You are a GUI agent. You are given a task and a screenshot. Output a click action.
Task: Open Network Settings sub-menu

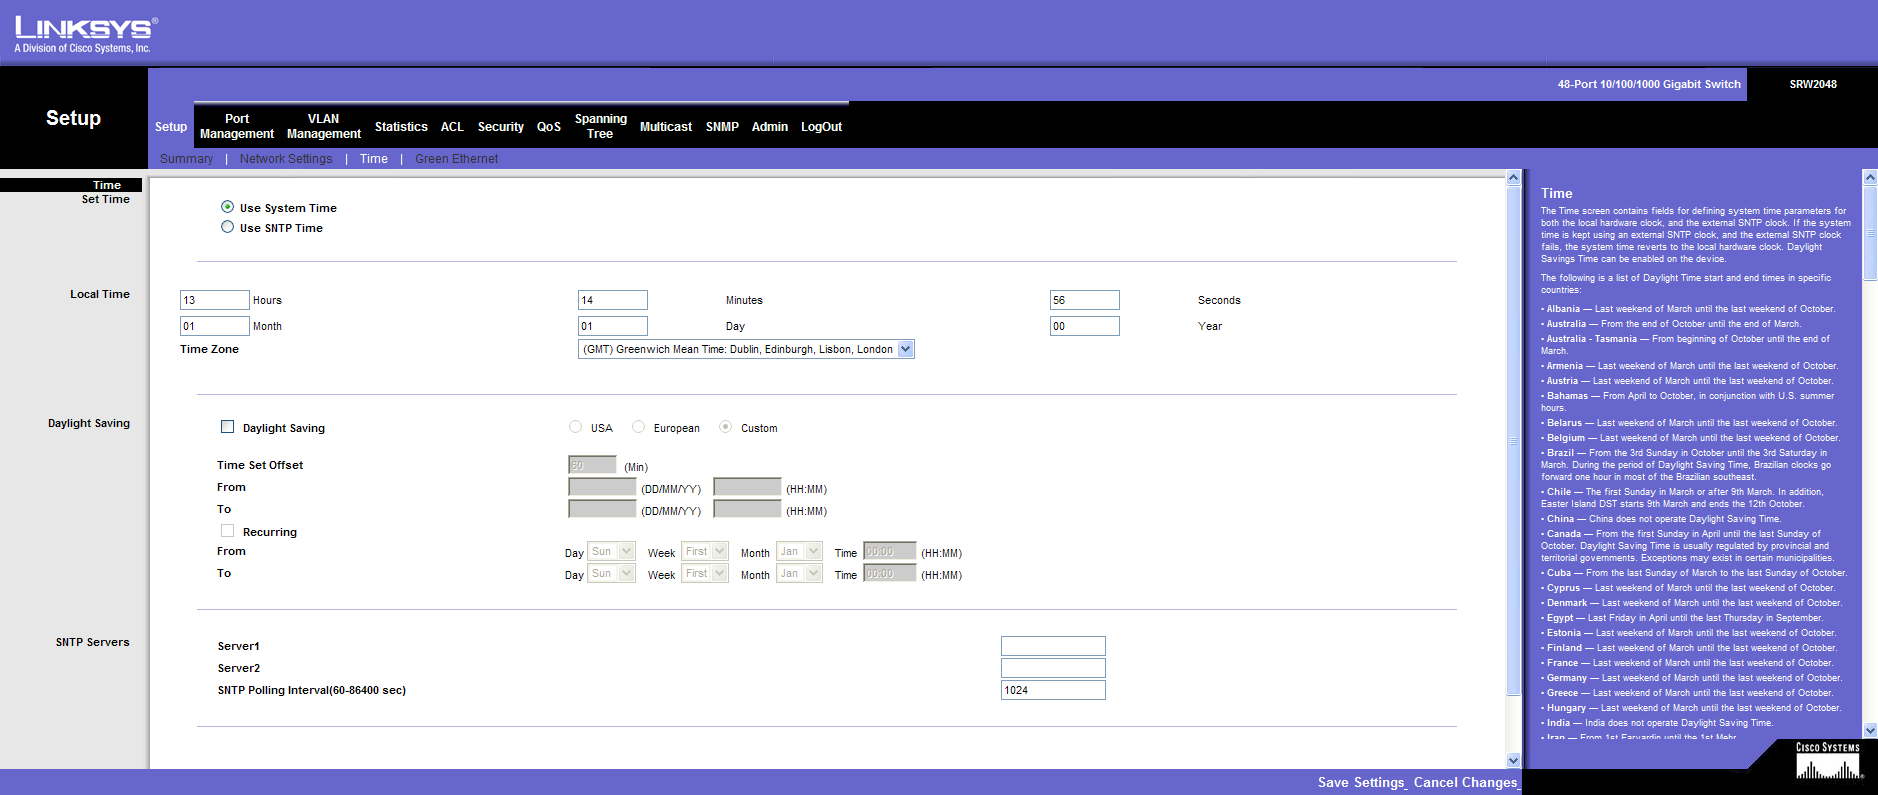[x=286, y=159]
